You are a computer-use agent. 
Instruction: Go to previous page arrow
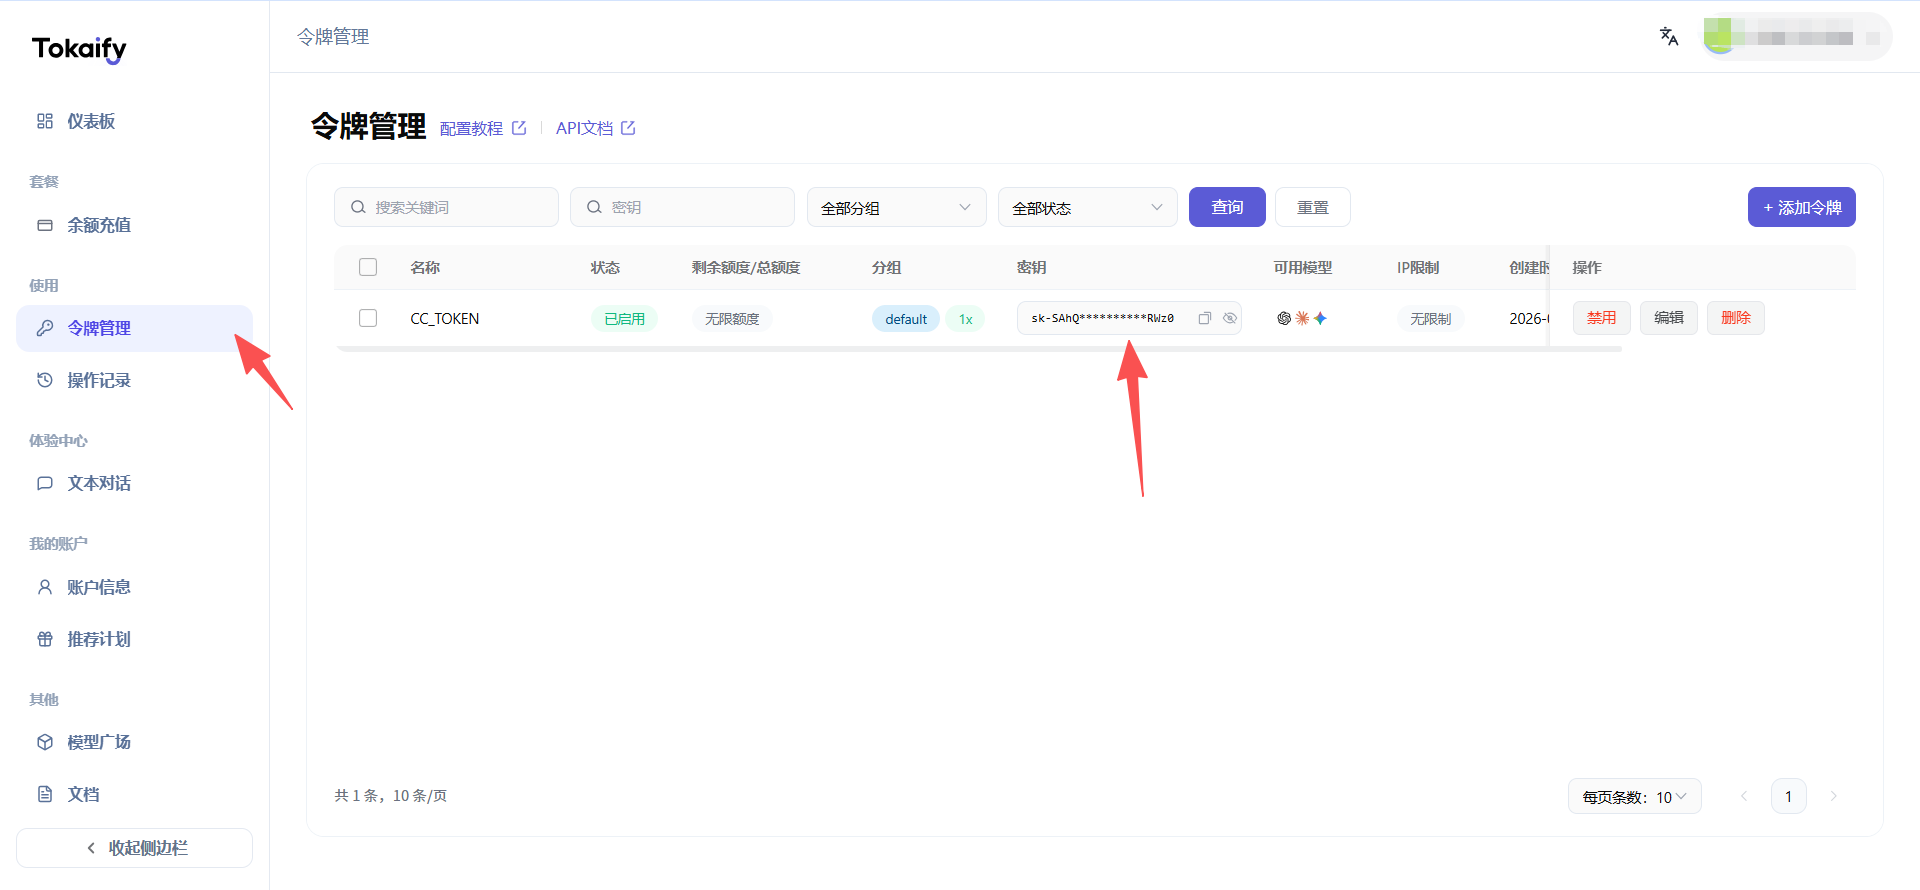(x=1744, y=796)
